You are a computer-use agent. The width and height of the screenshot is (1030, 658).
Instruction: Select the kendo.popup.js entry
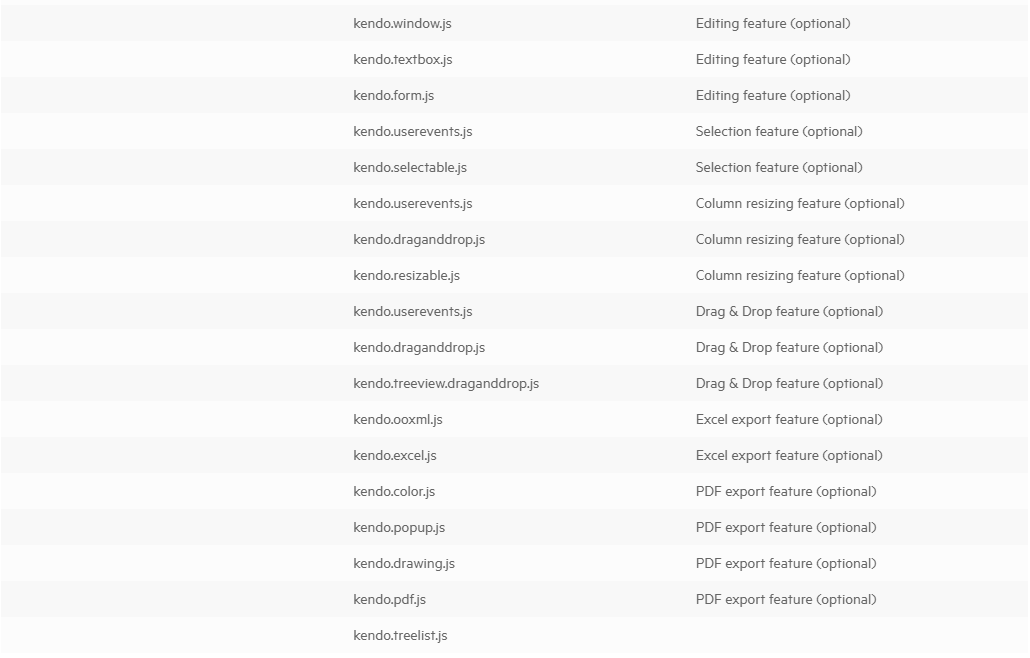click(399, 528)
